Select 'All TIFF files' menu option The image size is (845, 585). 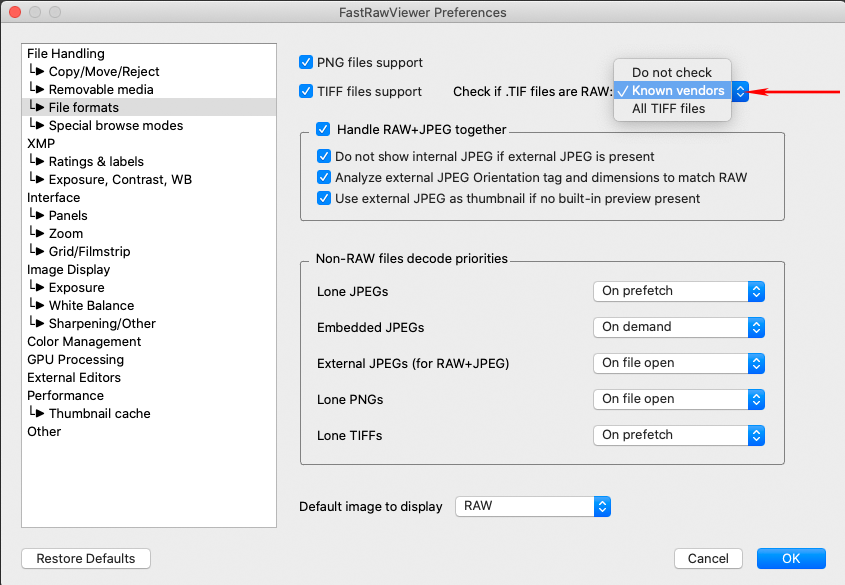click(668, 108)
